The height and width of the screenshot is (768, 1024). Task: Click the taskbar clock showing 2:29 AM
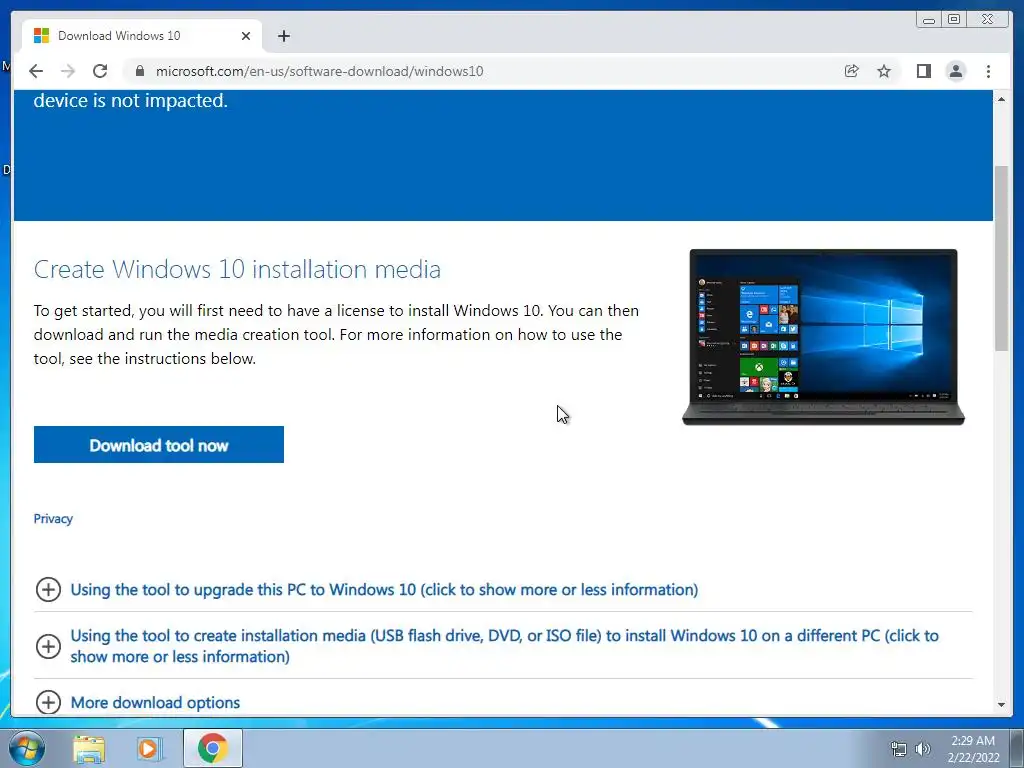tap(973, 749)
